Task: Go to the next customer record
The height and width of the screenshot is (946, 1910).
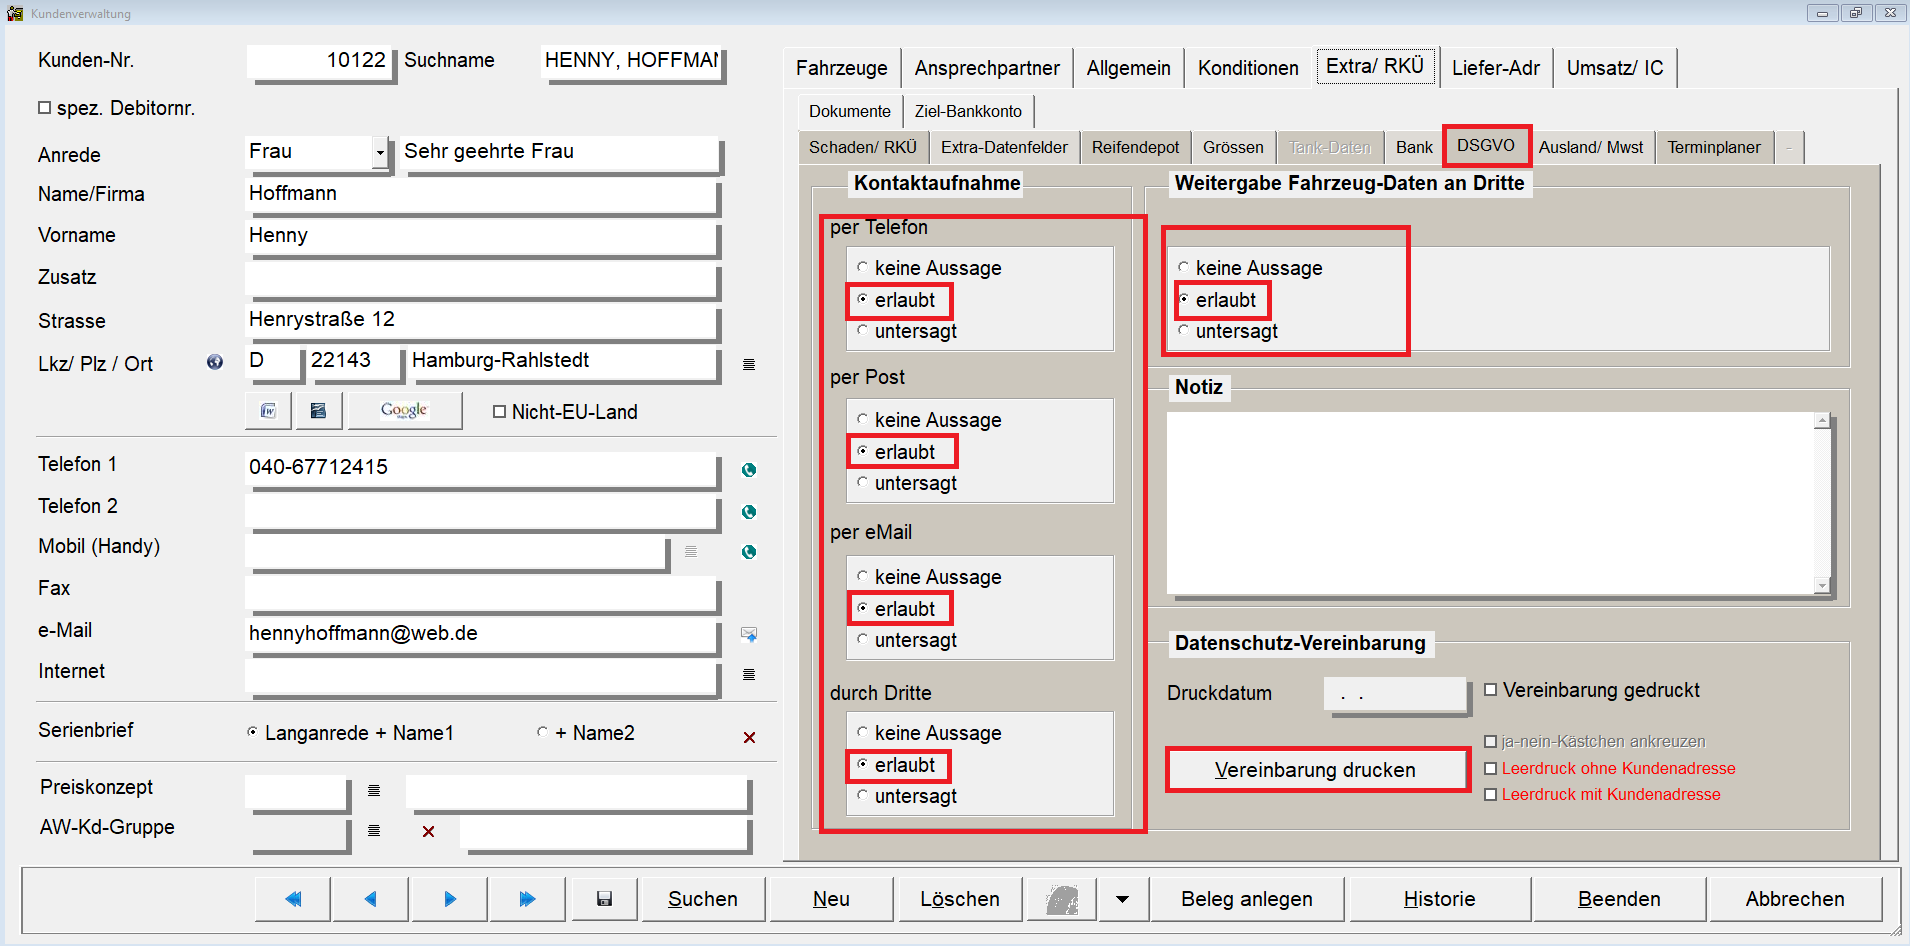Action: coord(449,899)
